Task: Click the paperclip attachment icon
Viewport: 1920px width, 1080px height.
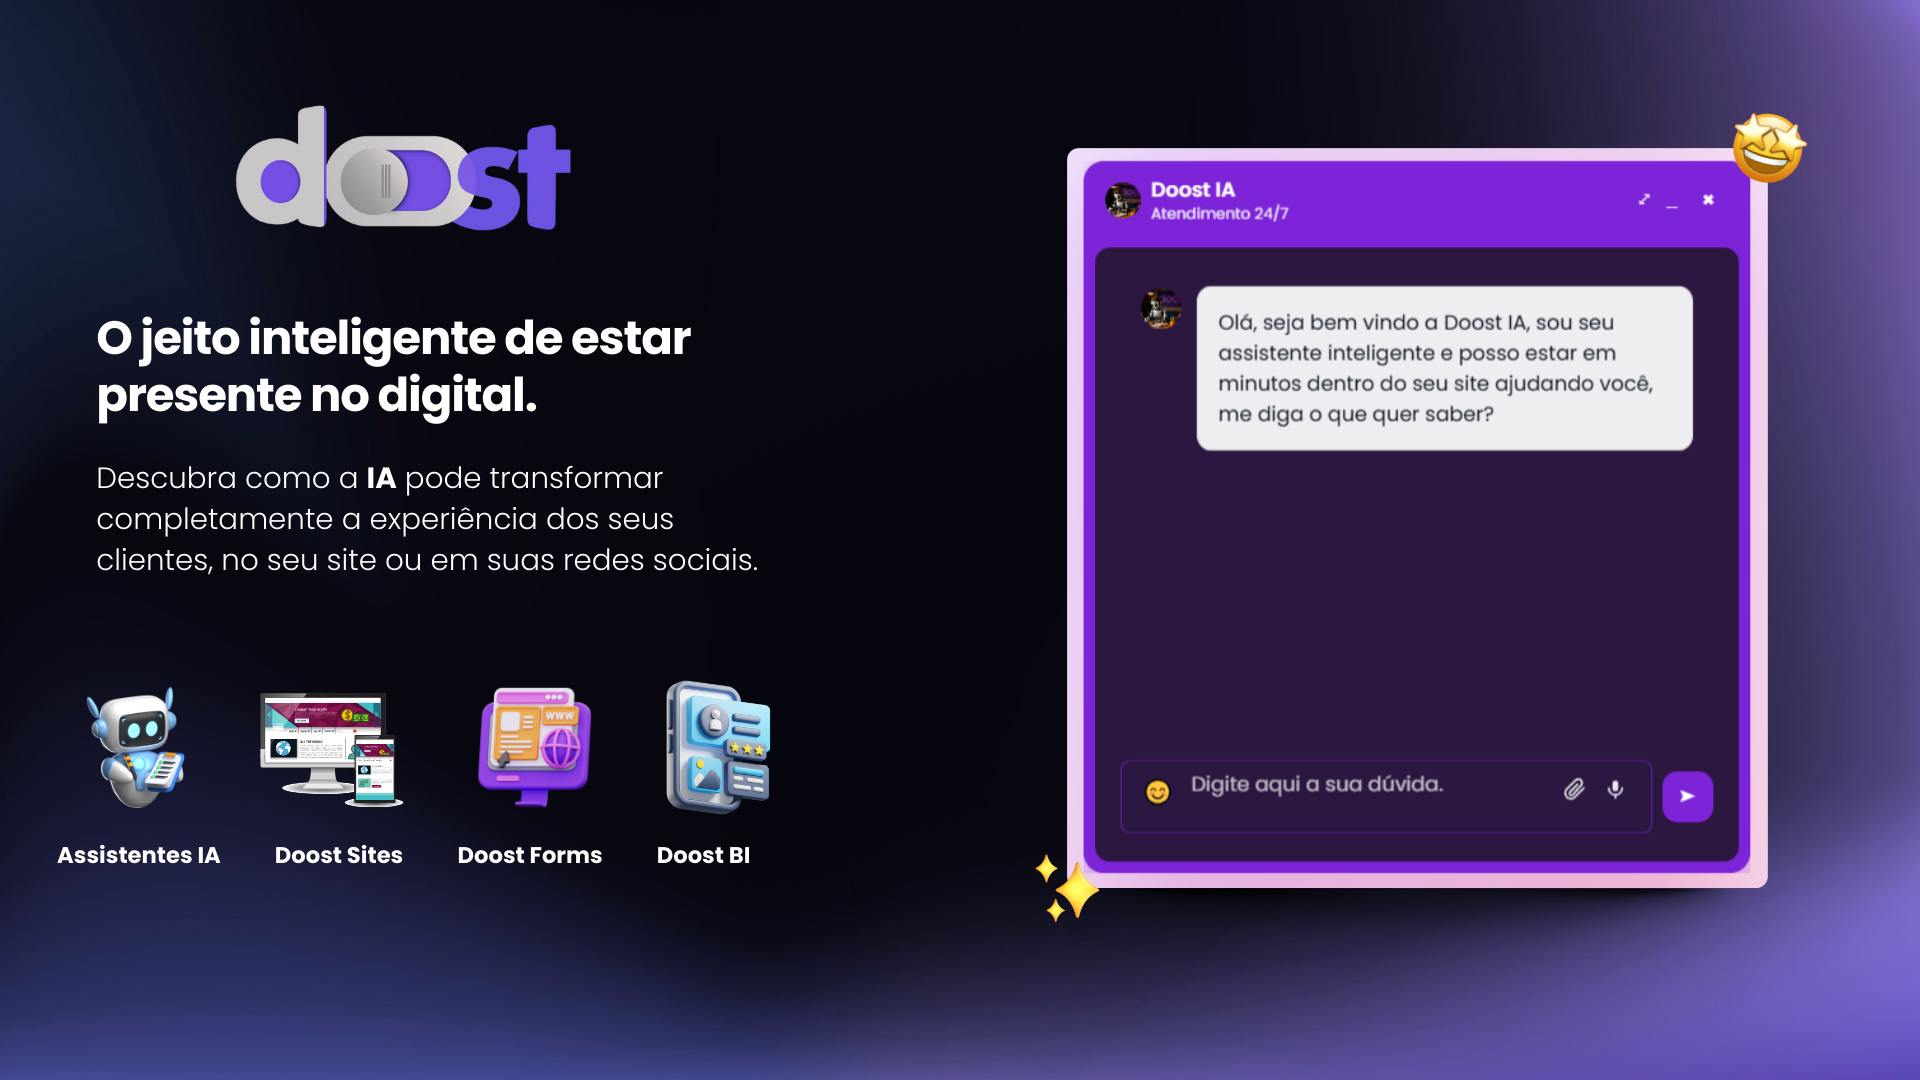Action: 1574,790
